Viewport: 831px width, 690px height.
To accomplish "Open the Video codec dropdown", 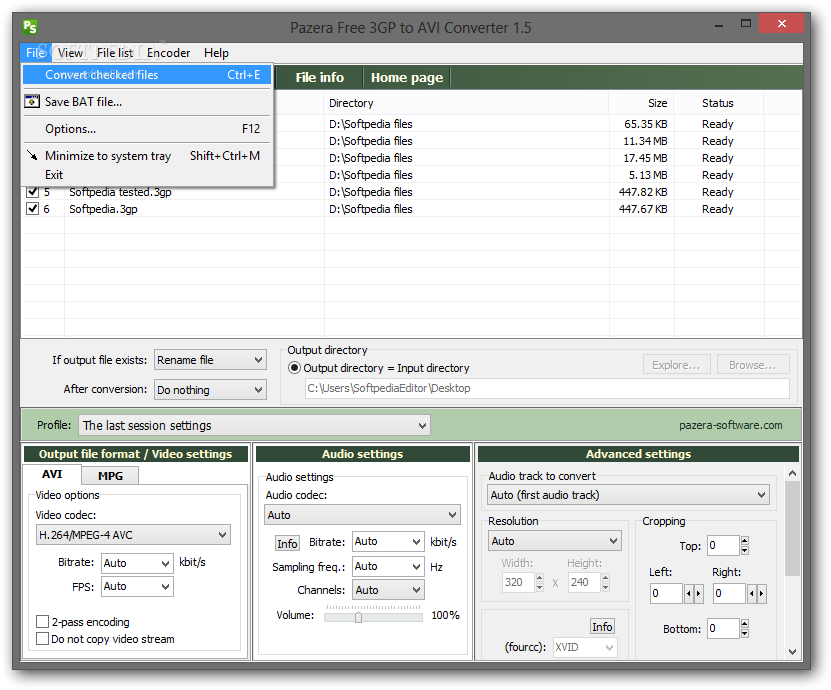I will (133, 535).
